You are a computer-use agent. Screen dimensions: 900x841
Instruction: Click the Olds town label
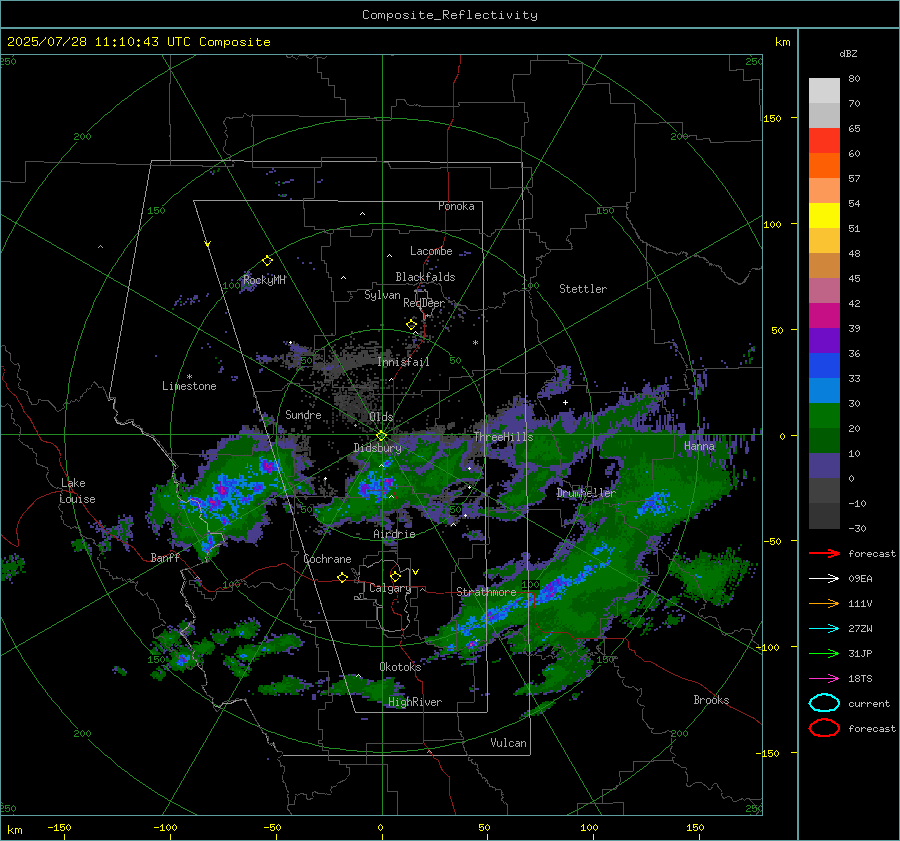coord(381,417)
